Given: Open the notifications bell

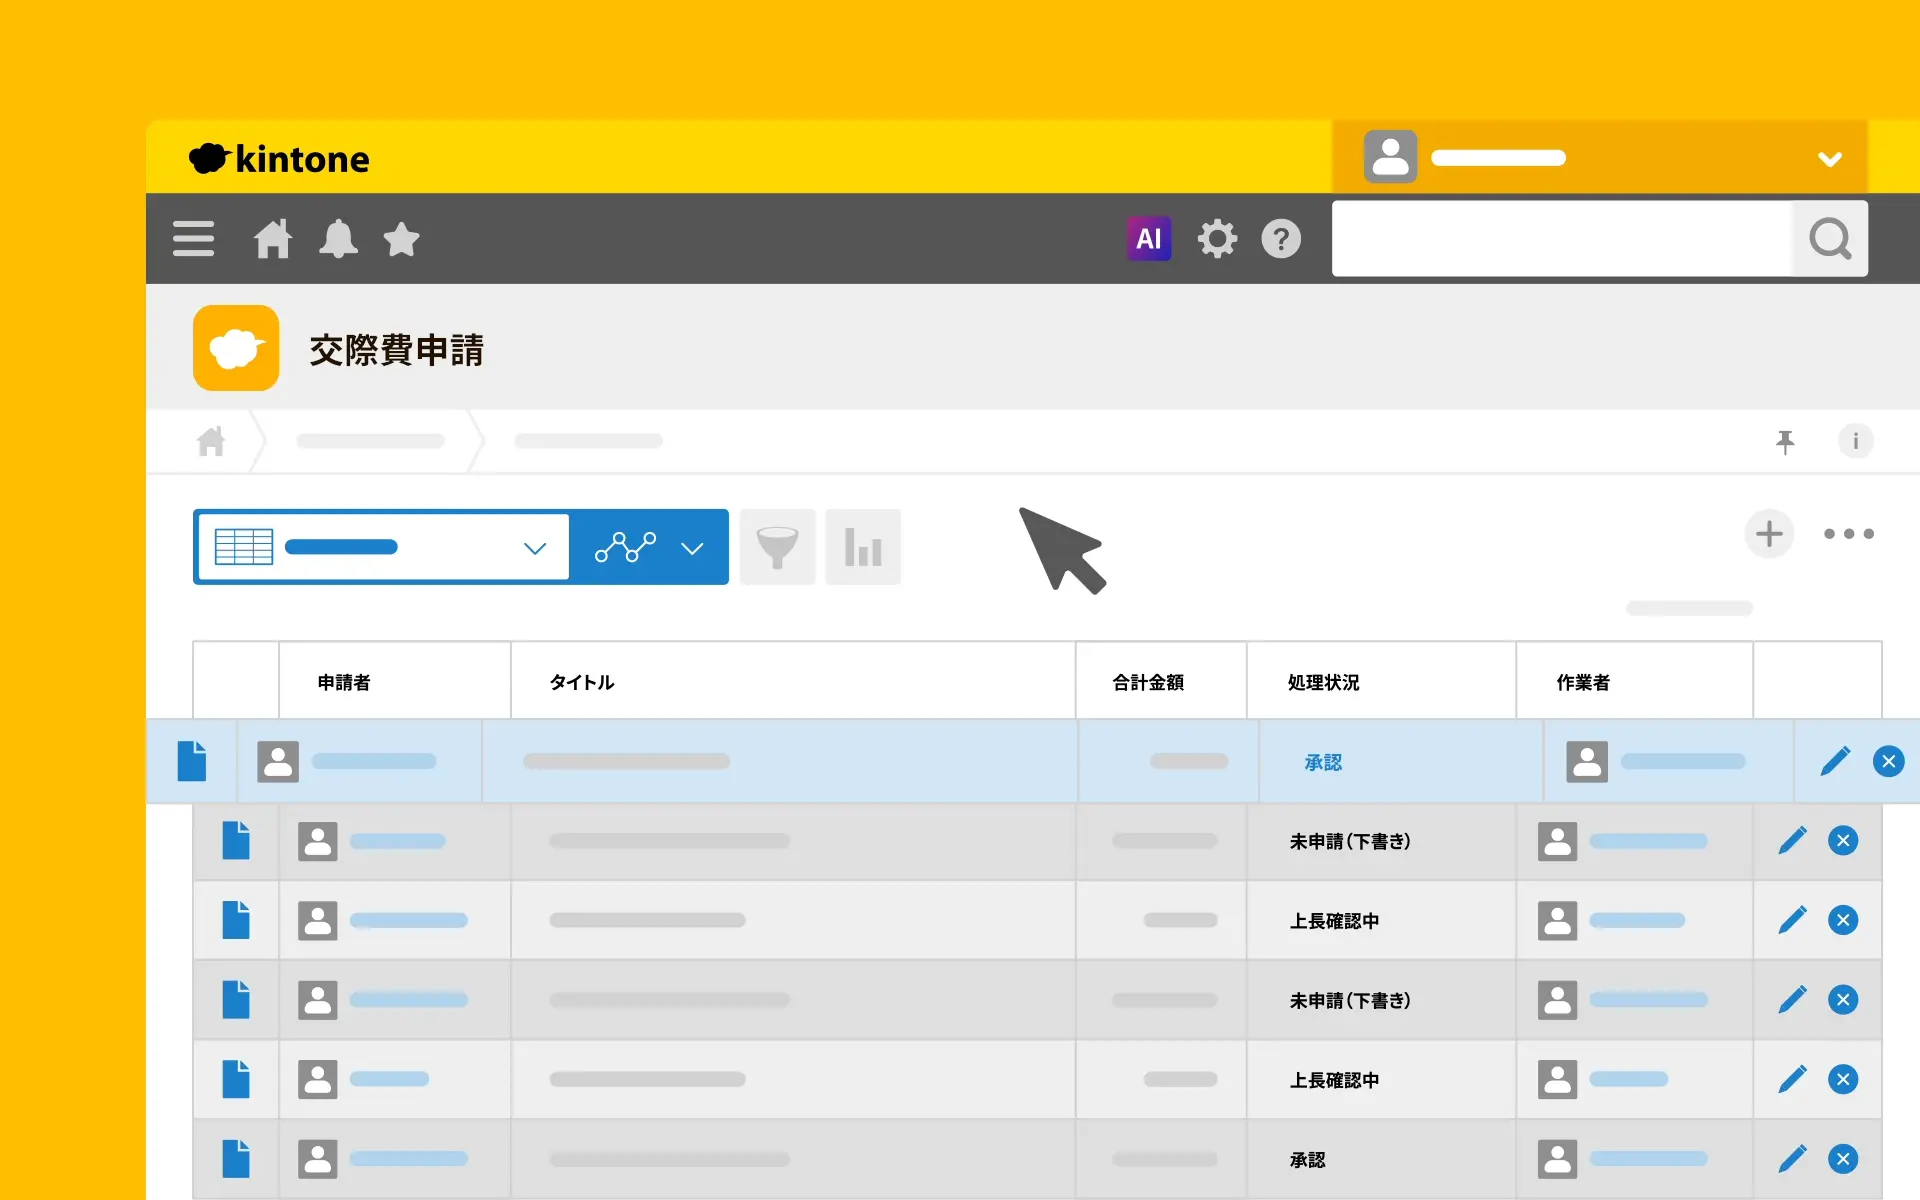Looking at the screenshot, I should coord(338,239).
